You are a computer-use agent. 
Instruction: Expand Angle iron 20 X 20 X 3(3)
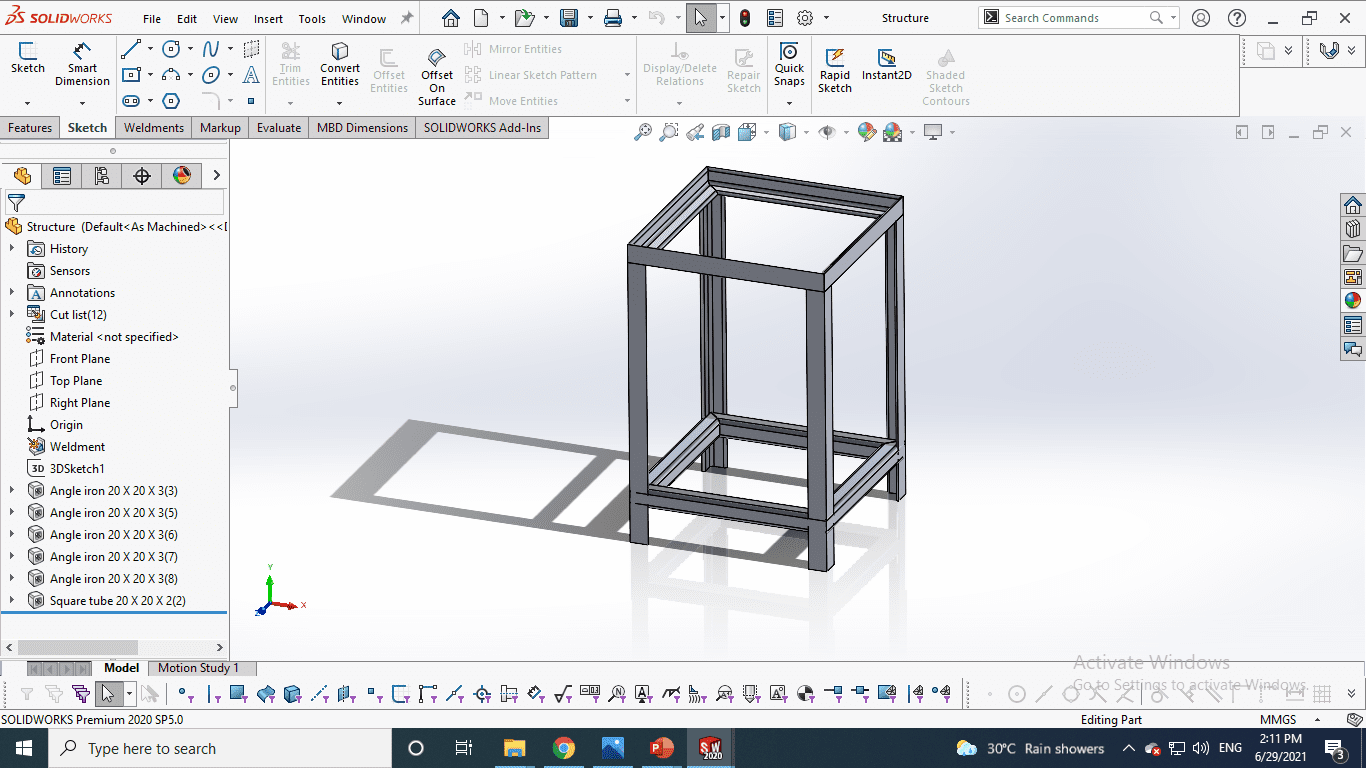click(x=12, y=491)
